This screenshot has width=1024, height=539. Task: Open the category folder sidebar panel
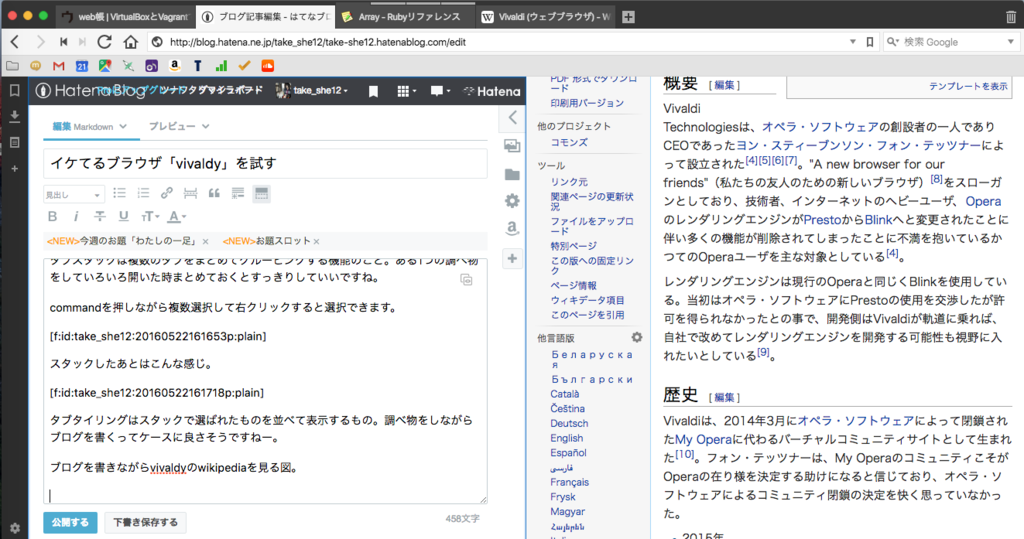512,174
